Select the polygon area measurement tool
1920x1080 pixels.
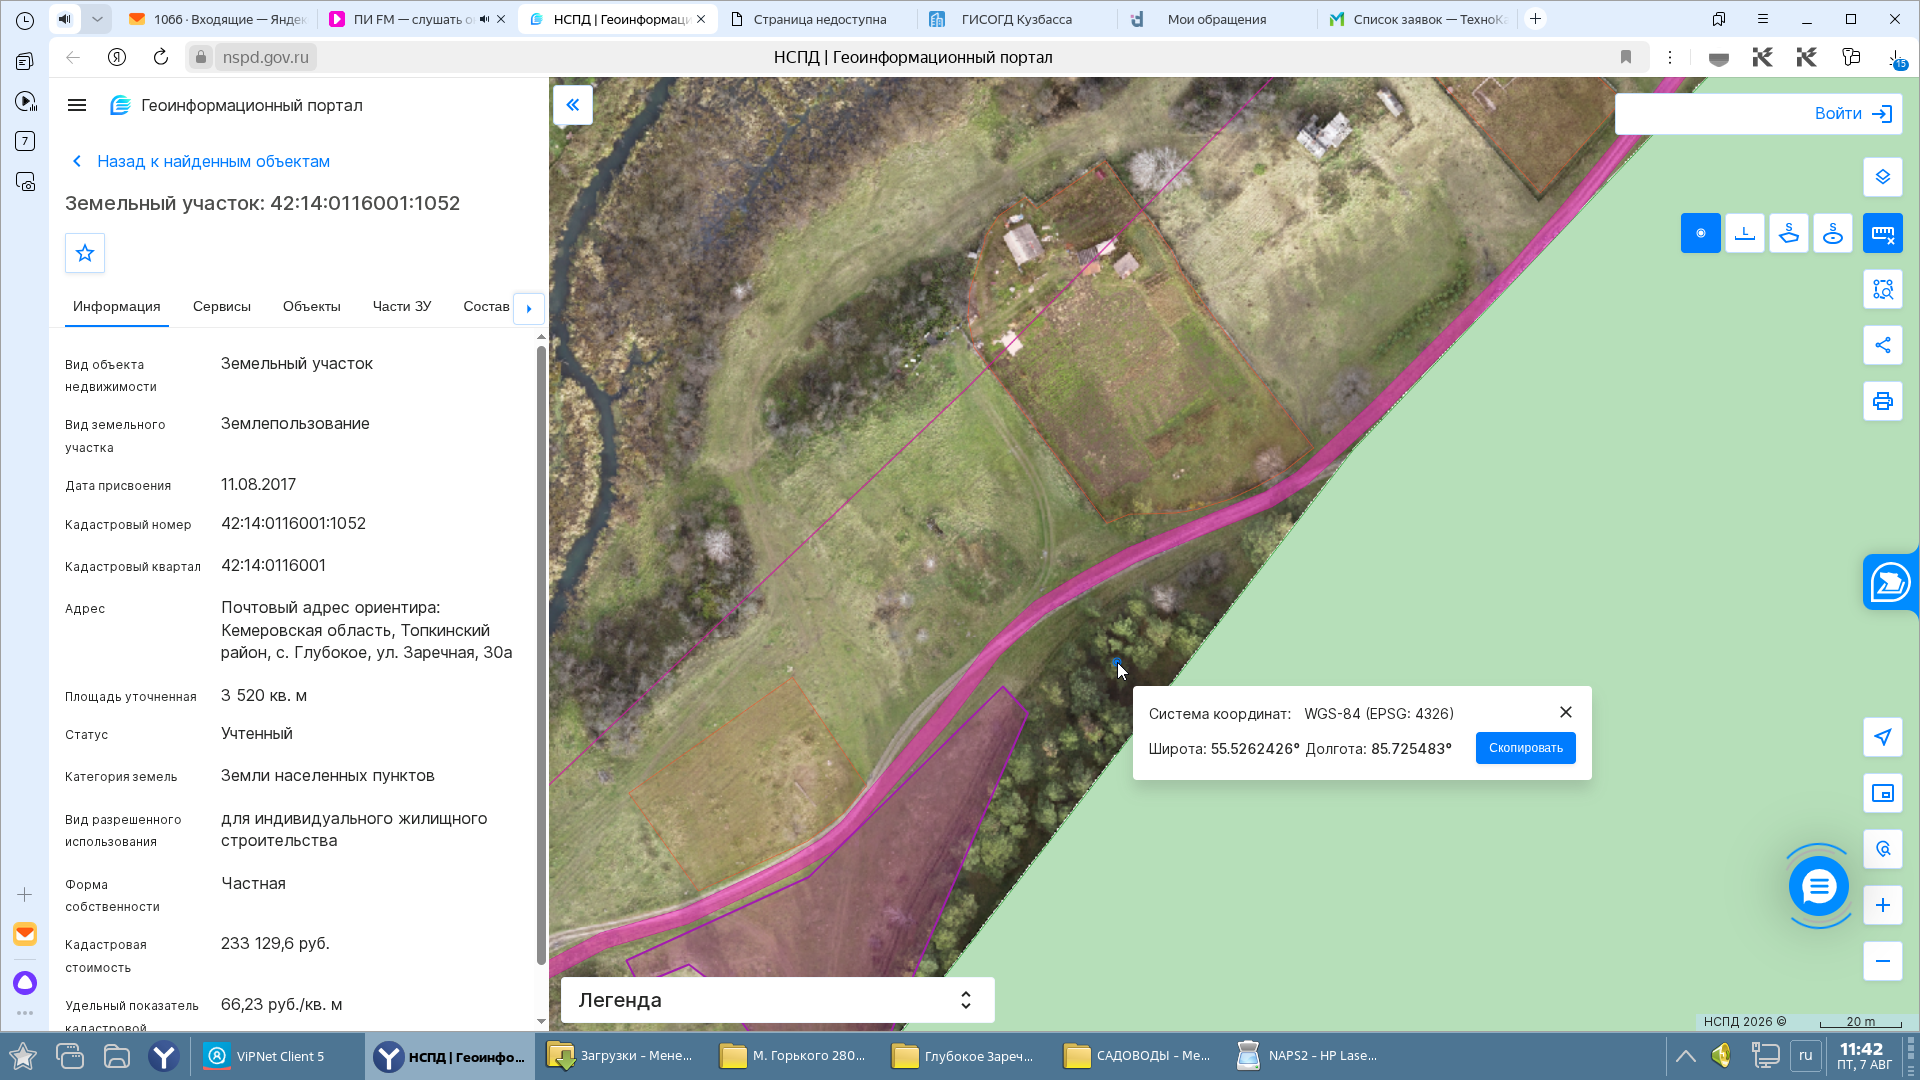click(x=1788, y=233)
